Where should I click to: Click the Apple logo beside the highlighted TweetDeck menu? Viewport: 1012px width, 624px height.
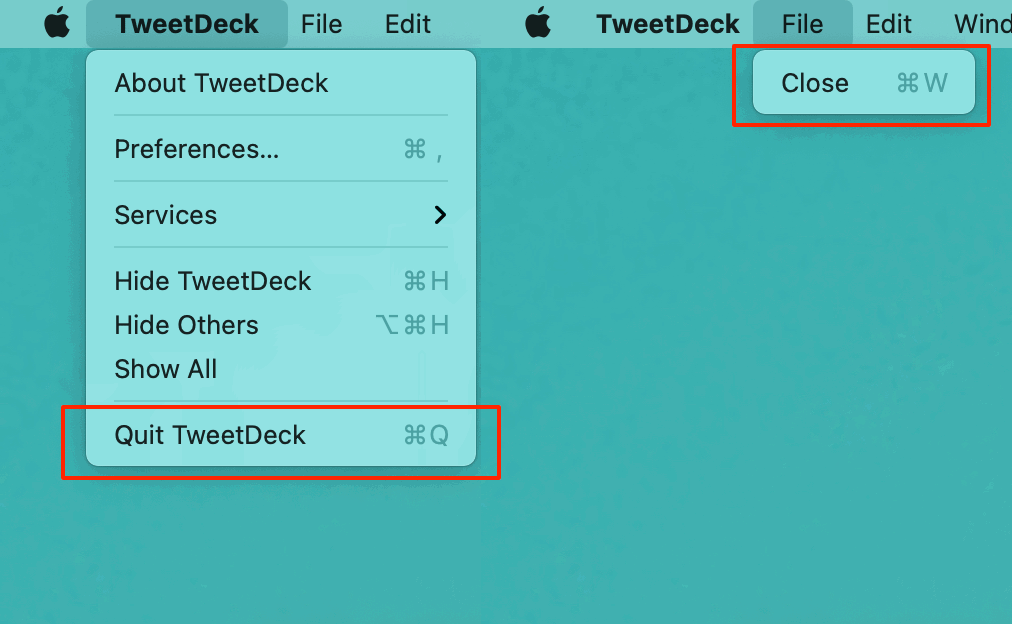(x=57, y=23)
